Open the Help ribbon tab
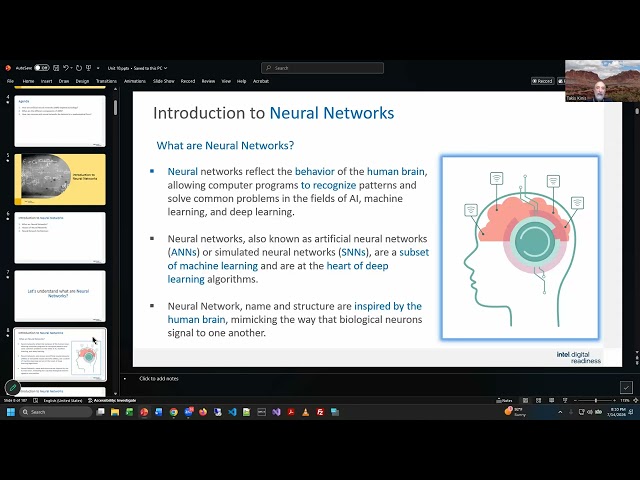The image size is (640, 480). pos(242,81)
